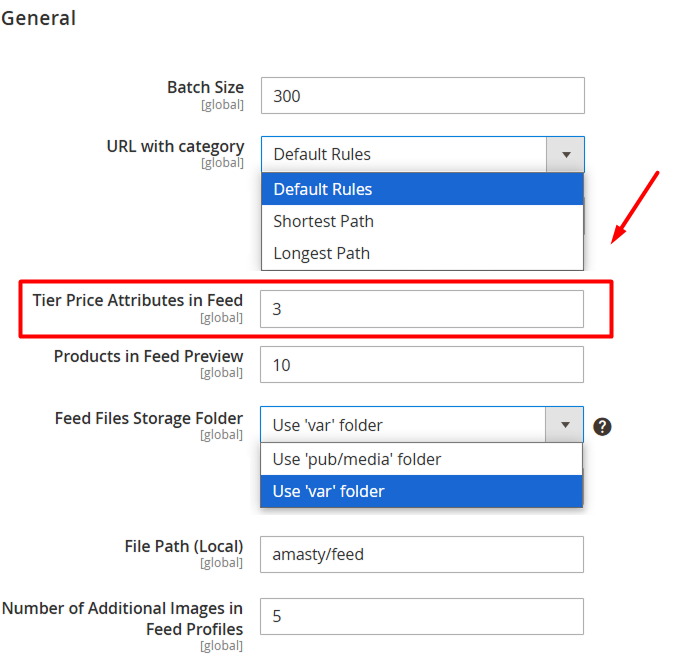Screen dimensions: 685x657
Task: Click the File Path (Local) input field
Action: [422, 554]
